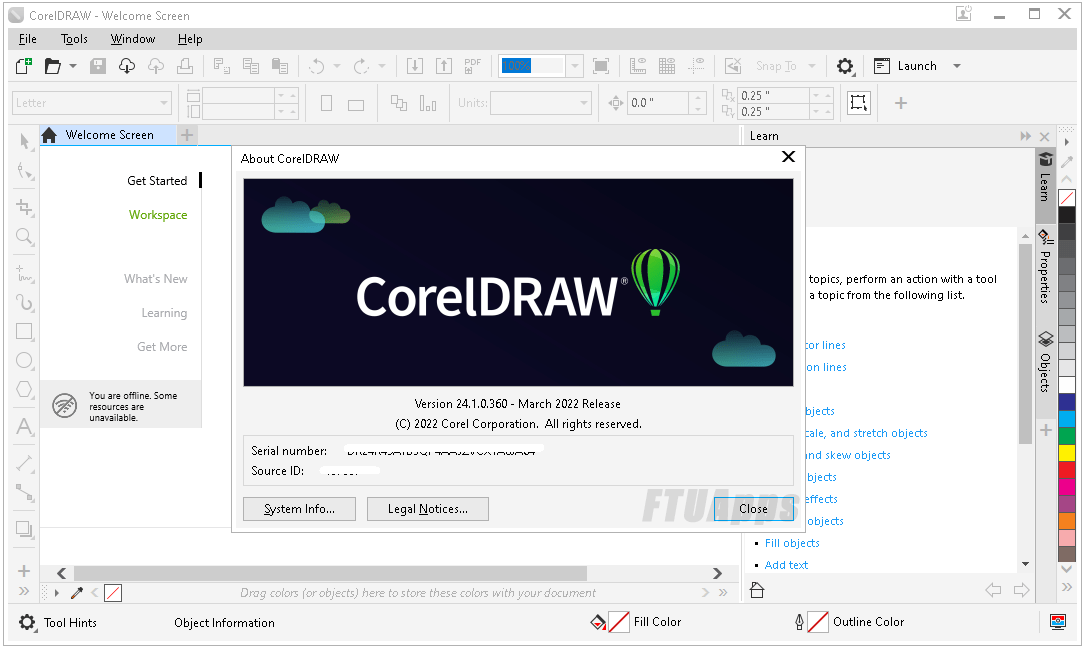Expand the Undo history dropdown arrow
The image size is (1084, 648).
[x=337, y=66]
